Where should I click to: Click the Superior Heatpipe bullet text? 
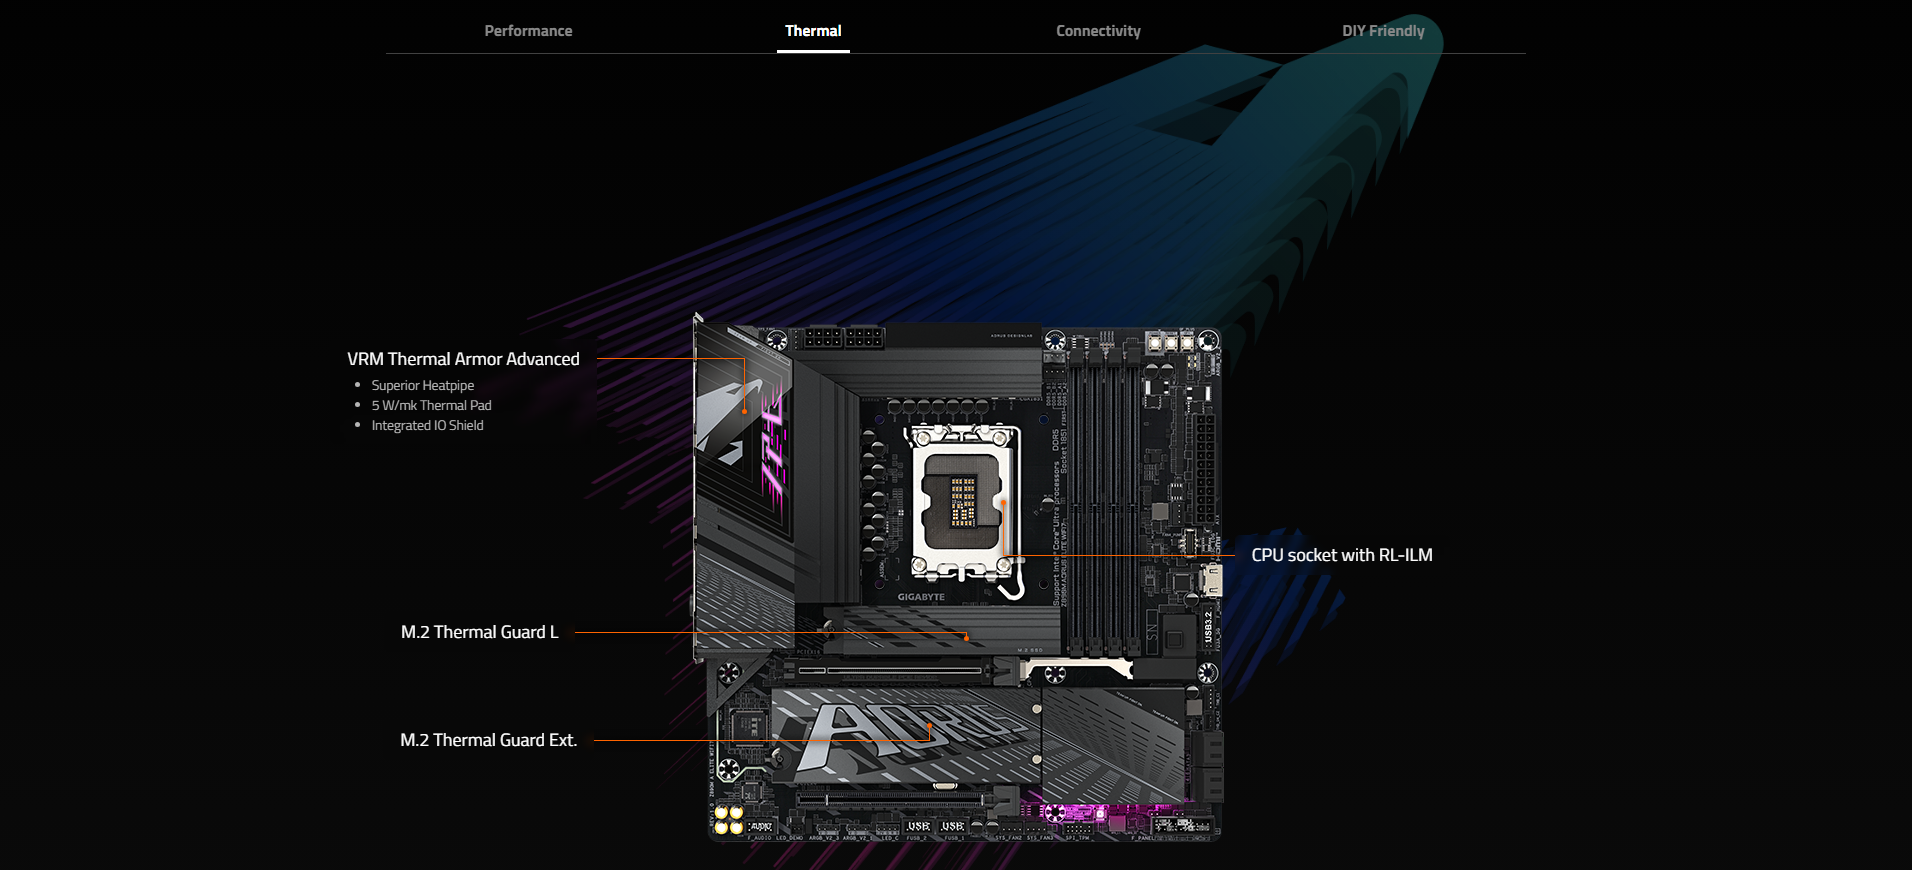pyautogui.click(x=423, y=385)
